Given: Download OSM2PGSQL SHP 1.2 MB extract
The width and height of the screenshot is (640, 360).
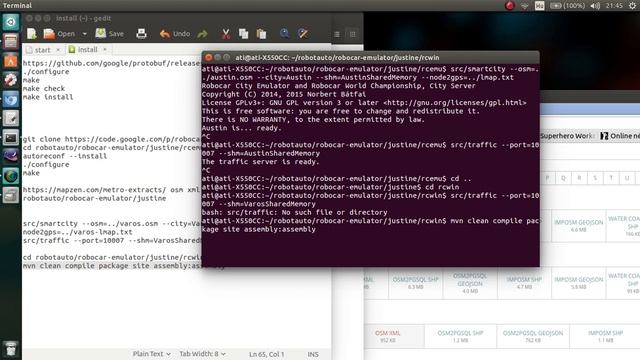Looking at the screenshot, I should click(x=460, y=336).
